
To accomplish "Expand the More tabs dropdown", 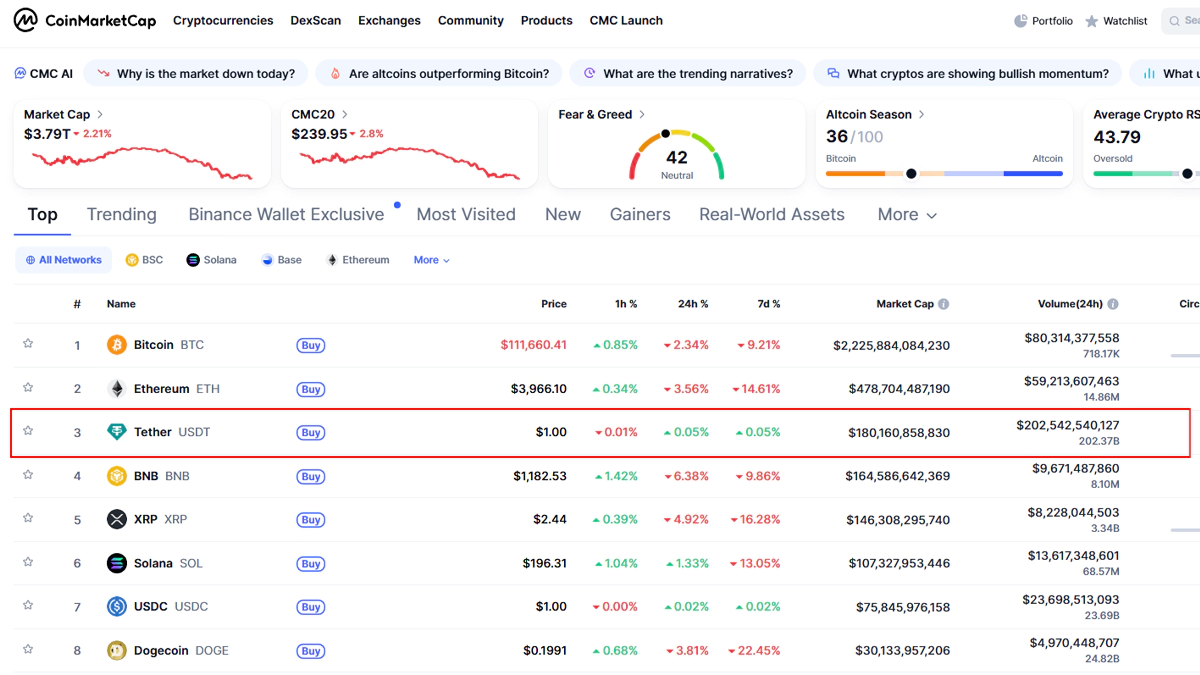I will point(907,215).
